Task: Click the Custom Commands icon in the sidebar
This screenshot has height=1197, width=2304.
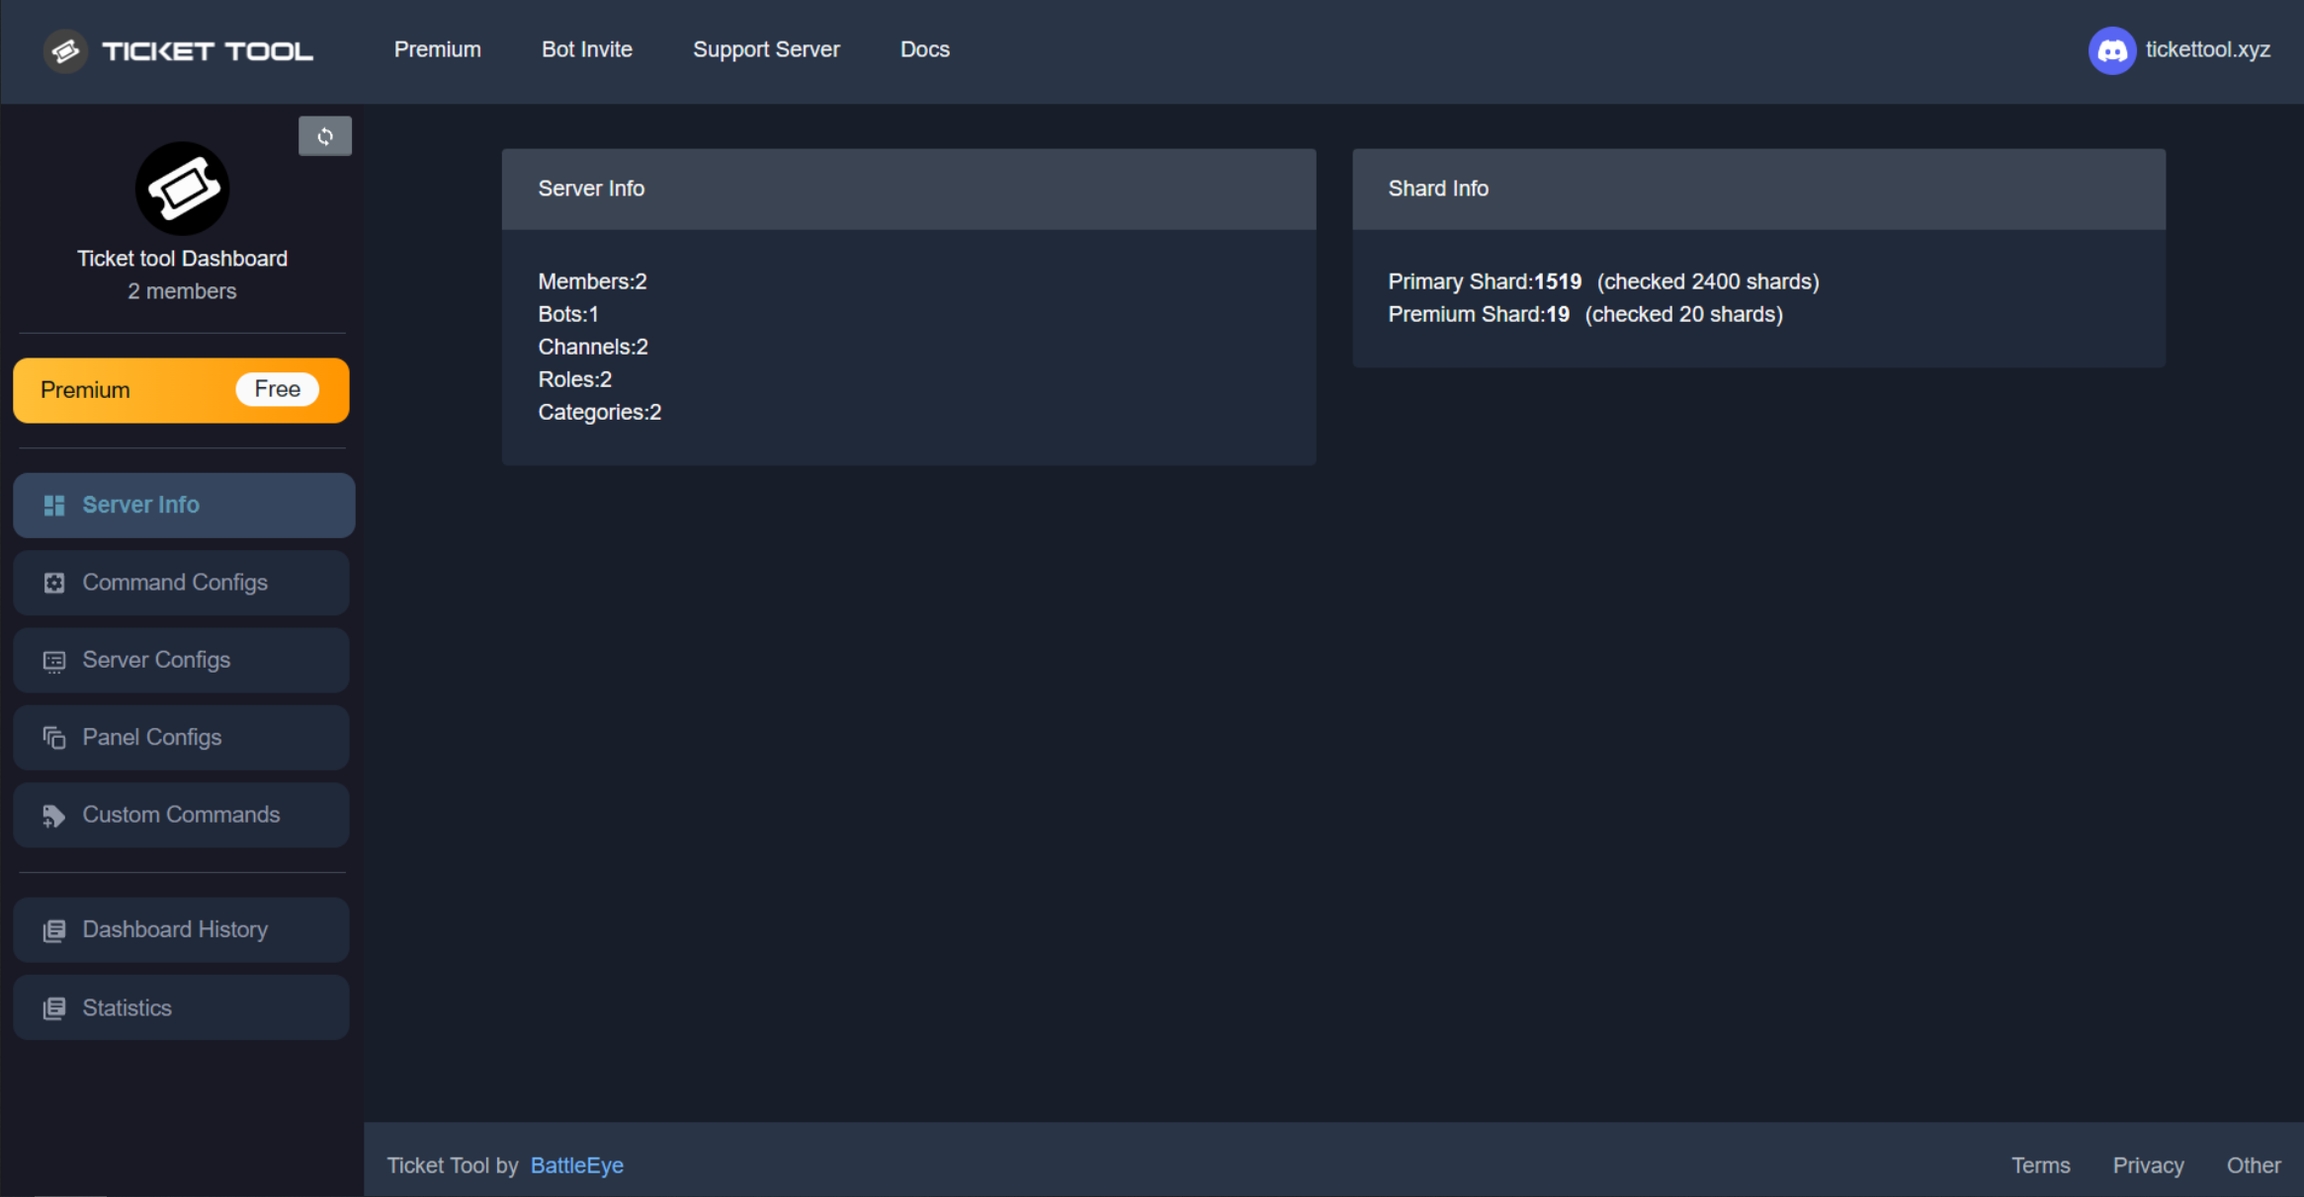Action: coord(54,816)
